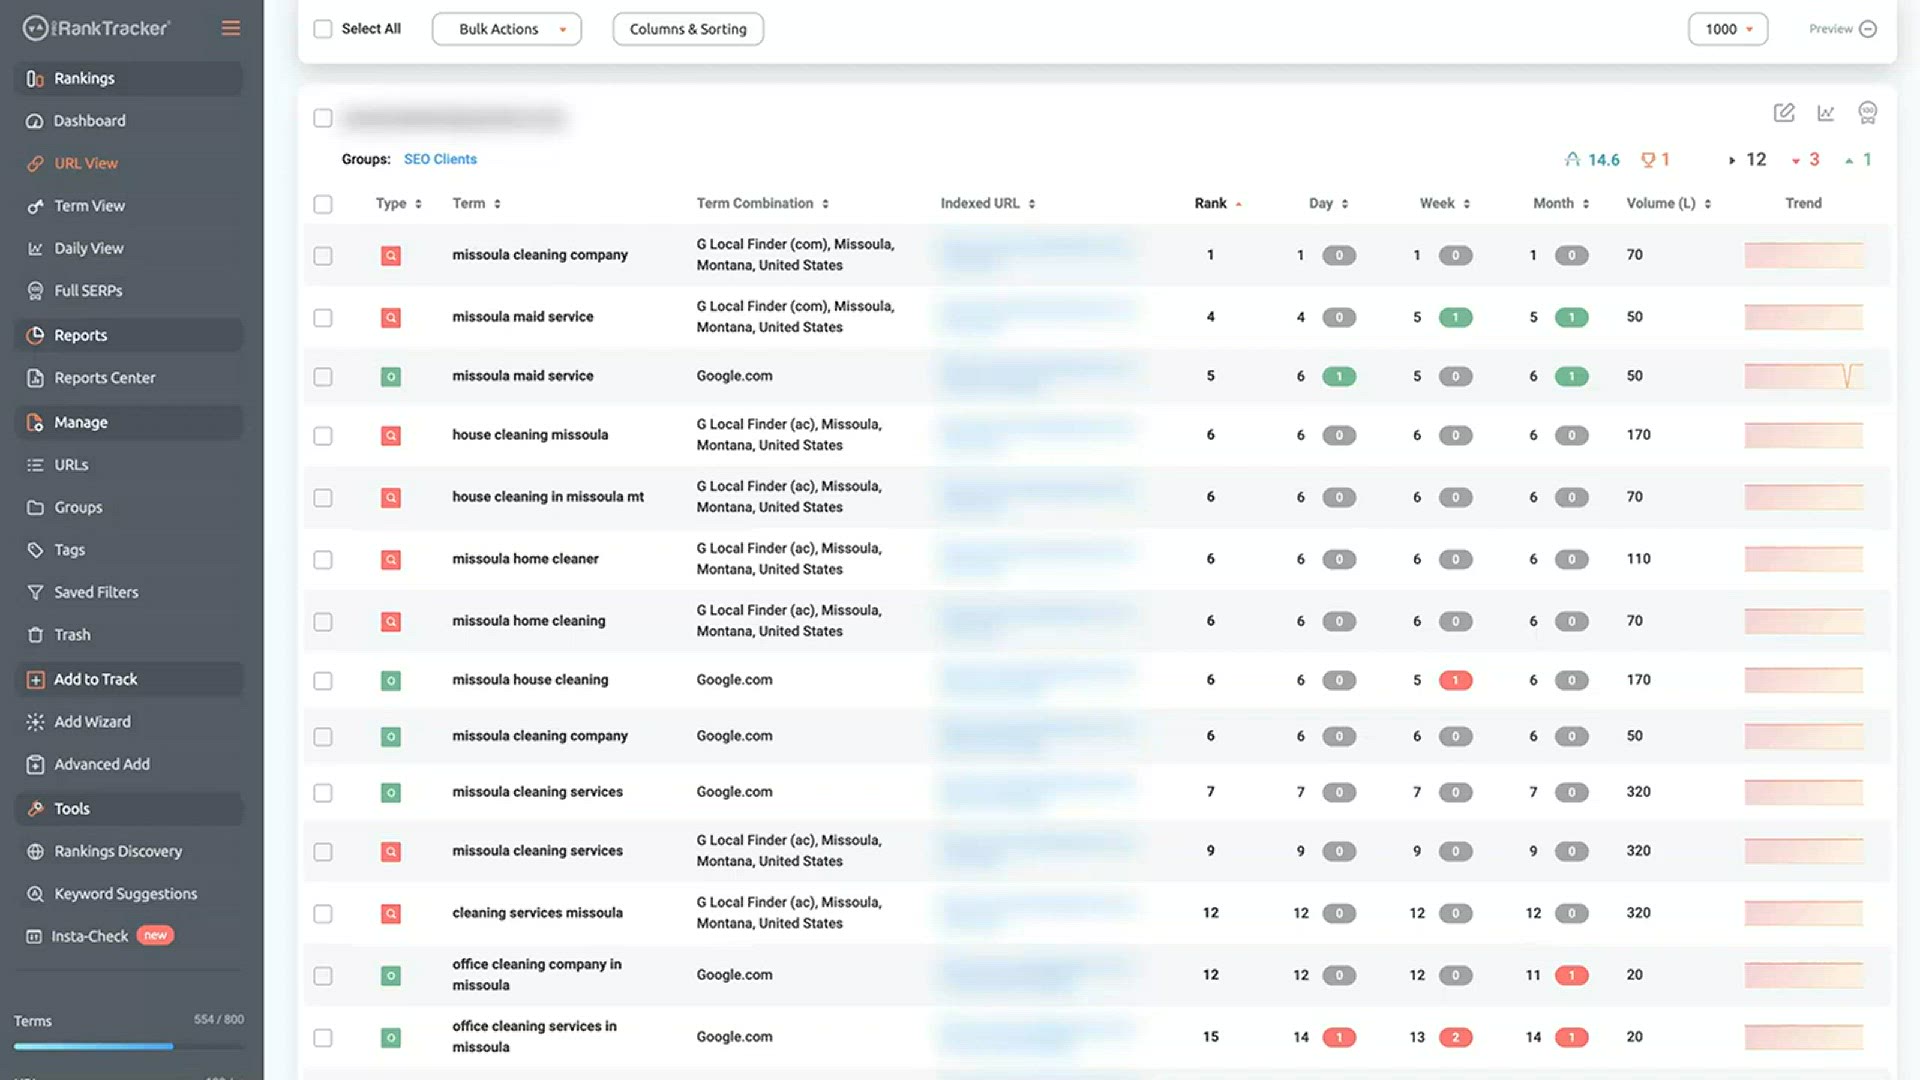Screen dimensions: 1920x1080
Task: Click the Advanced Add icon
Action: 35,765
